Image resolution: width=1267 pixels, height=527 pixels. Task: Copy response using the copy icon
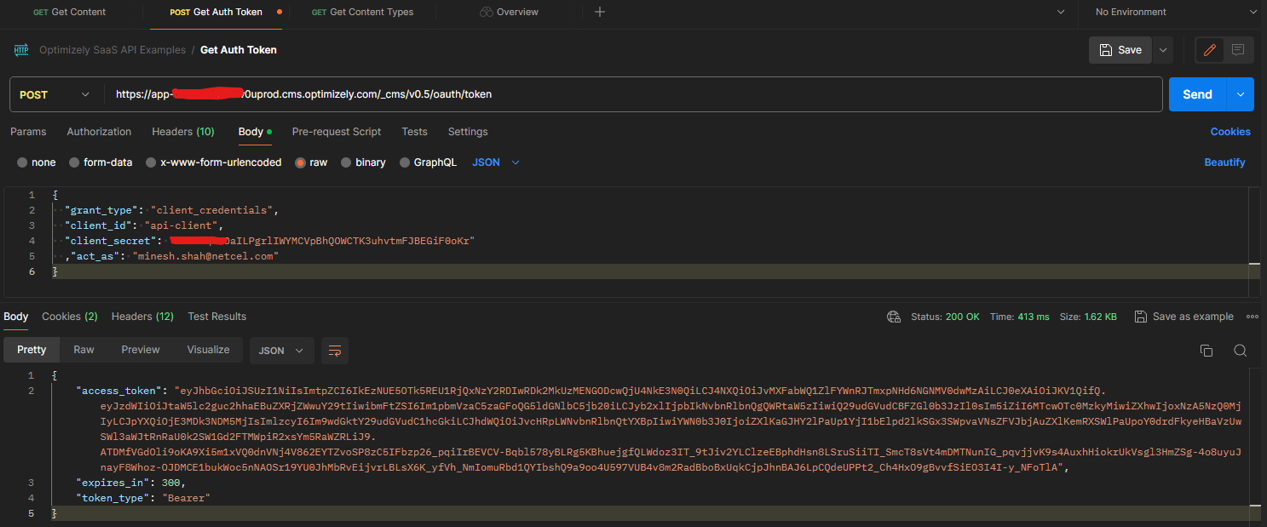click(1206, 350)
